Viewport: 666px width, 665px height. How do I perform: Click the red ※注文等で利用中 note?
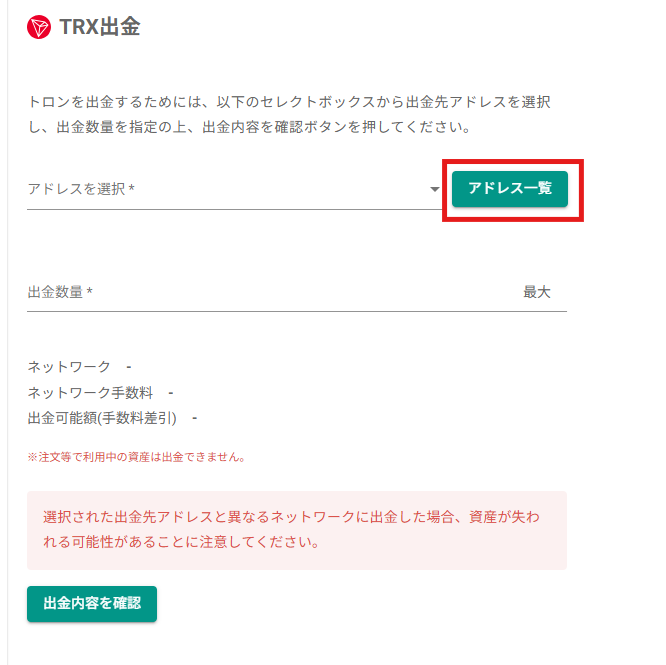click(136, 457)
